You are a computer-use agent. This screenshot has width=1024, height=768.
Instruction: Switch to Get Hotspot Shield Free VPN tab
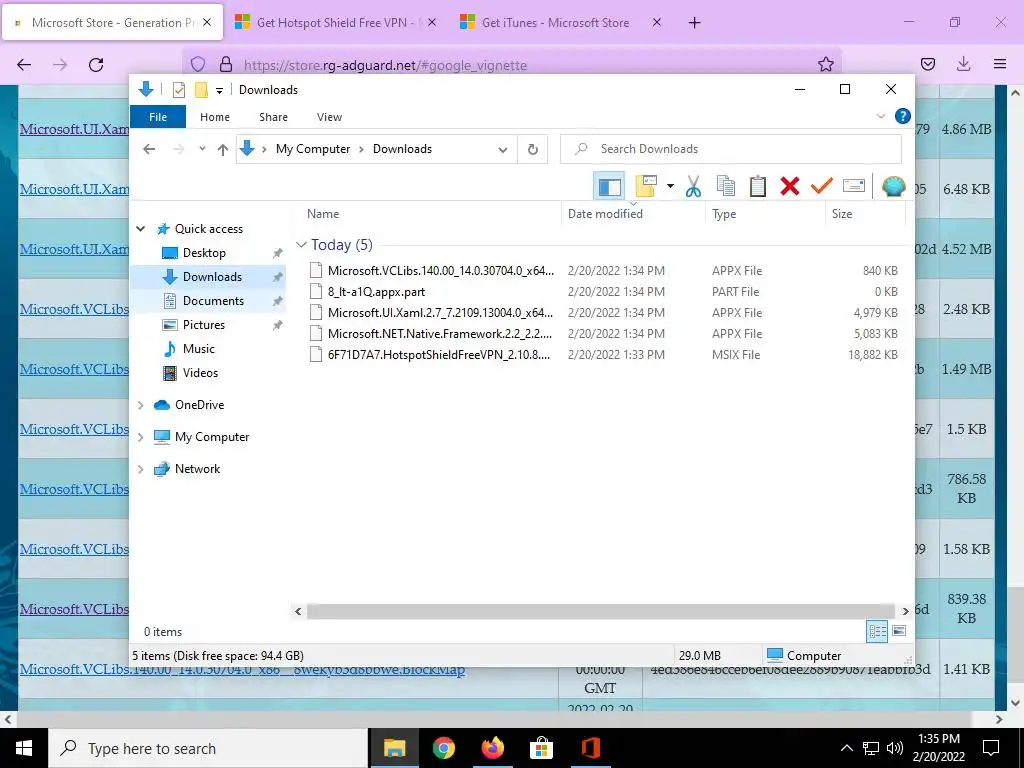[x=335, y=22]
